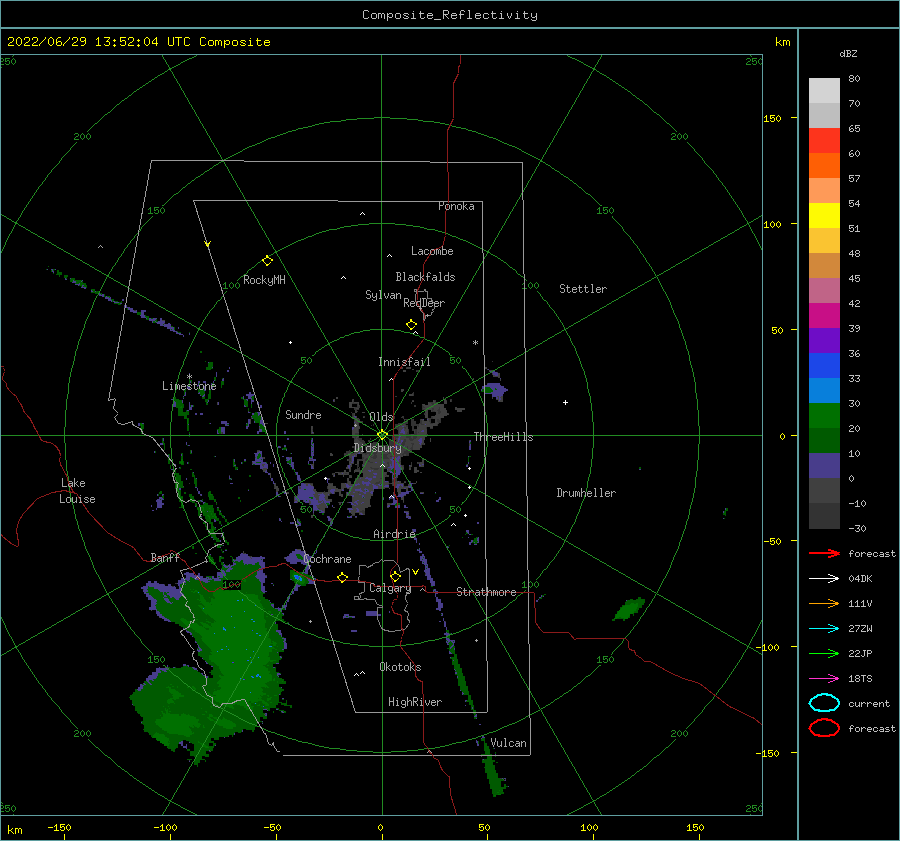The image size is (900, 841).
Task: Click the HighRiver town label
Action: tap(415, 702)
